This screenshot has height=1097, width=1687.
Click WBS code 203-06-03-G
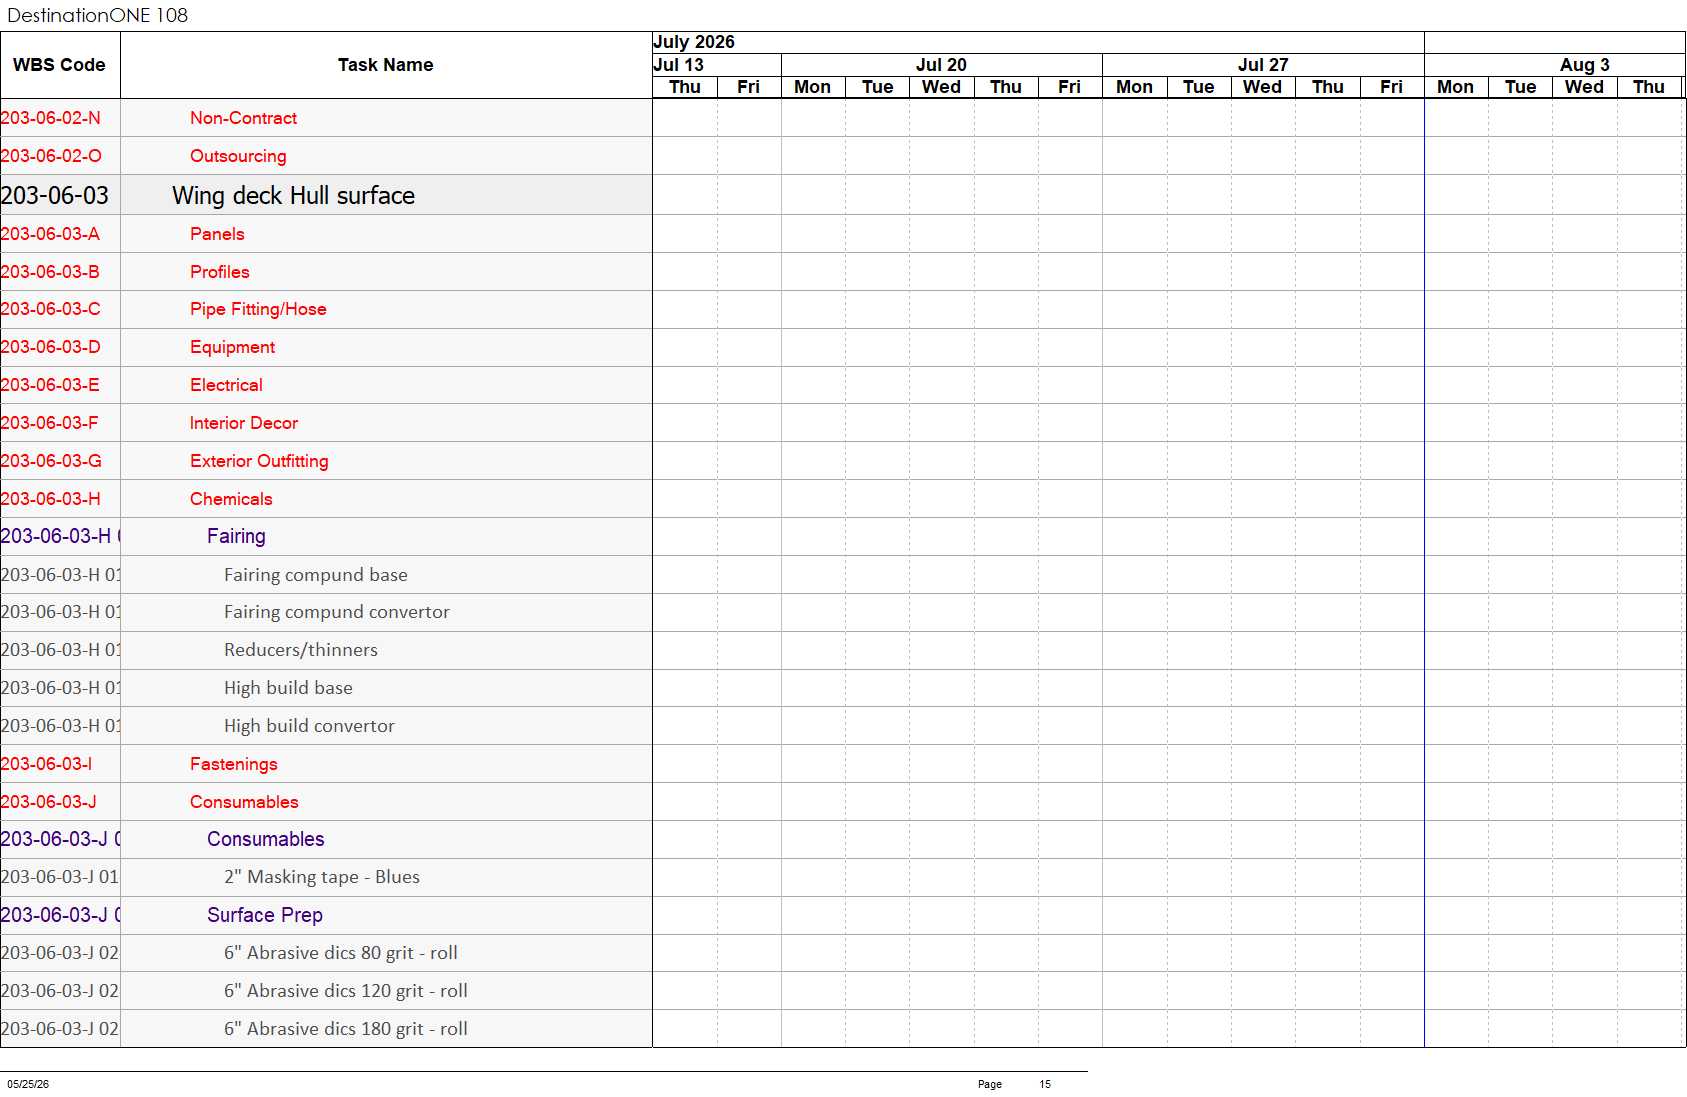coord(51,461)
